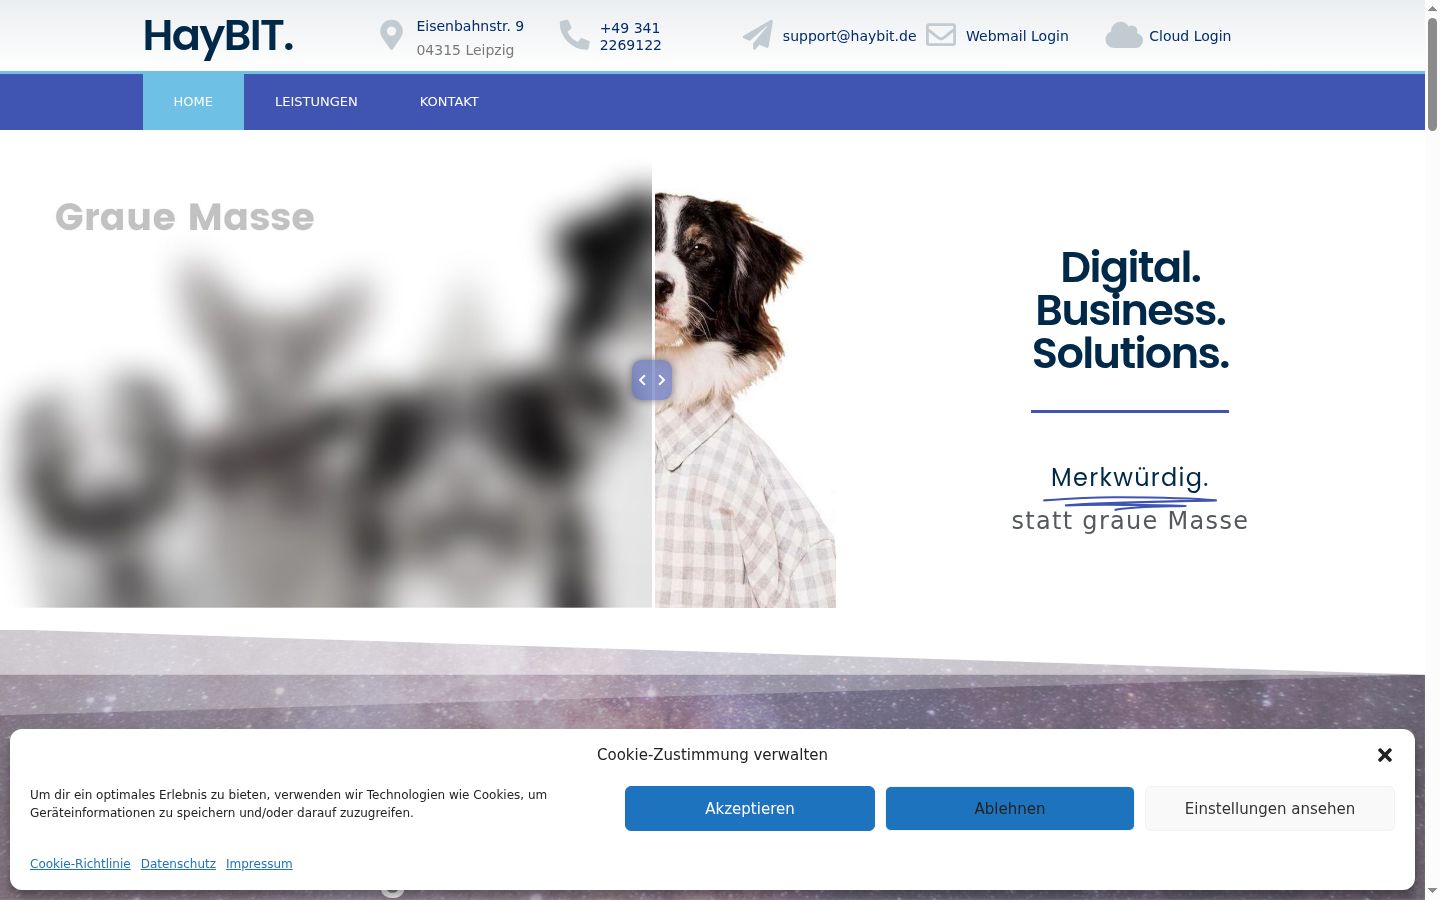This screenshot has height=900, width=1440.
Task: Click the page vertical scrollbar thumb
Action: pyautogui.click(x=1432, y=72)
